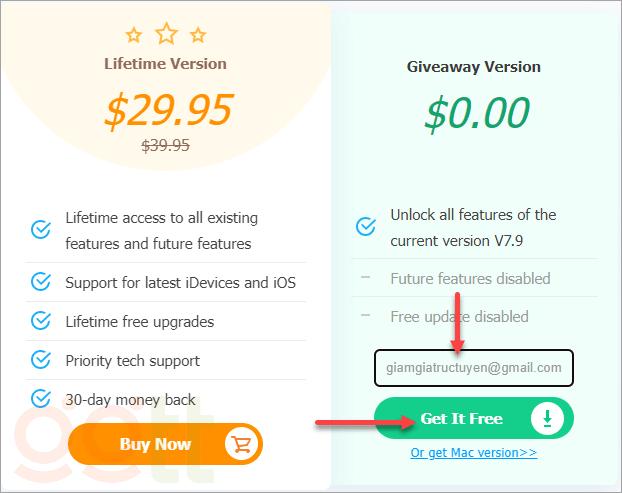Click the left small star icon

coord(134,36)
